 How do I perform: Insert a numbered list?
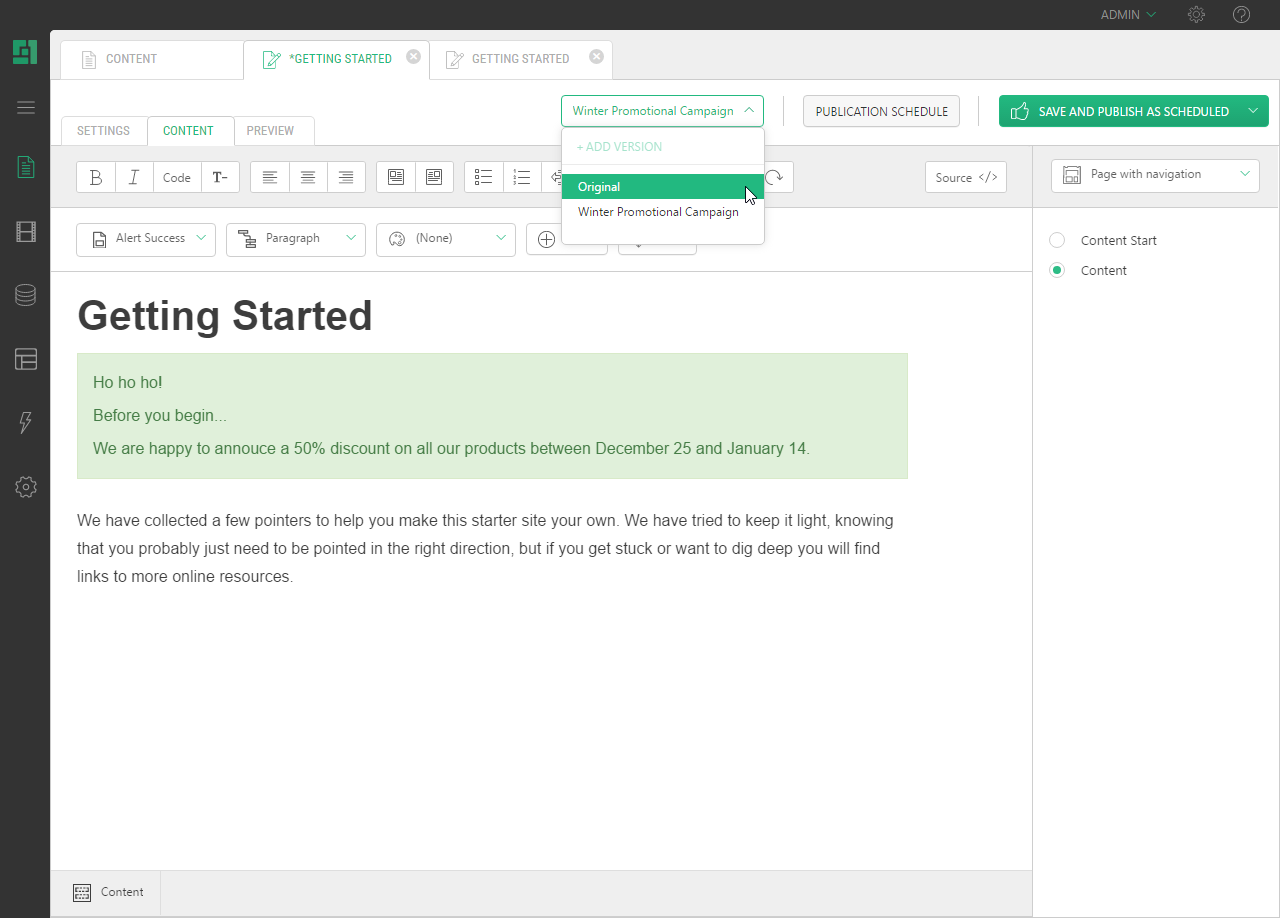tap(522, 177)
